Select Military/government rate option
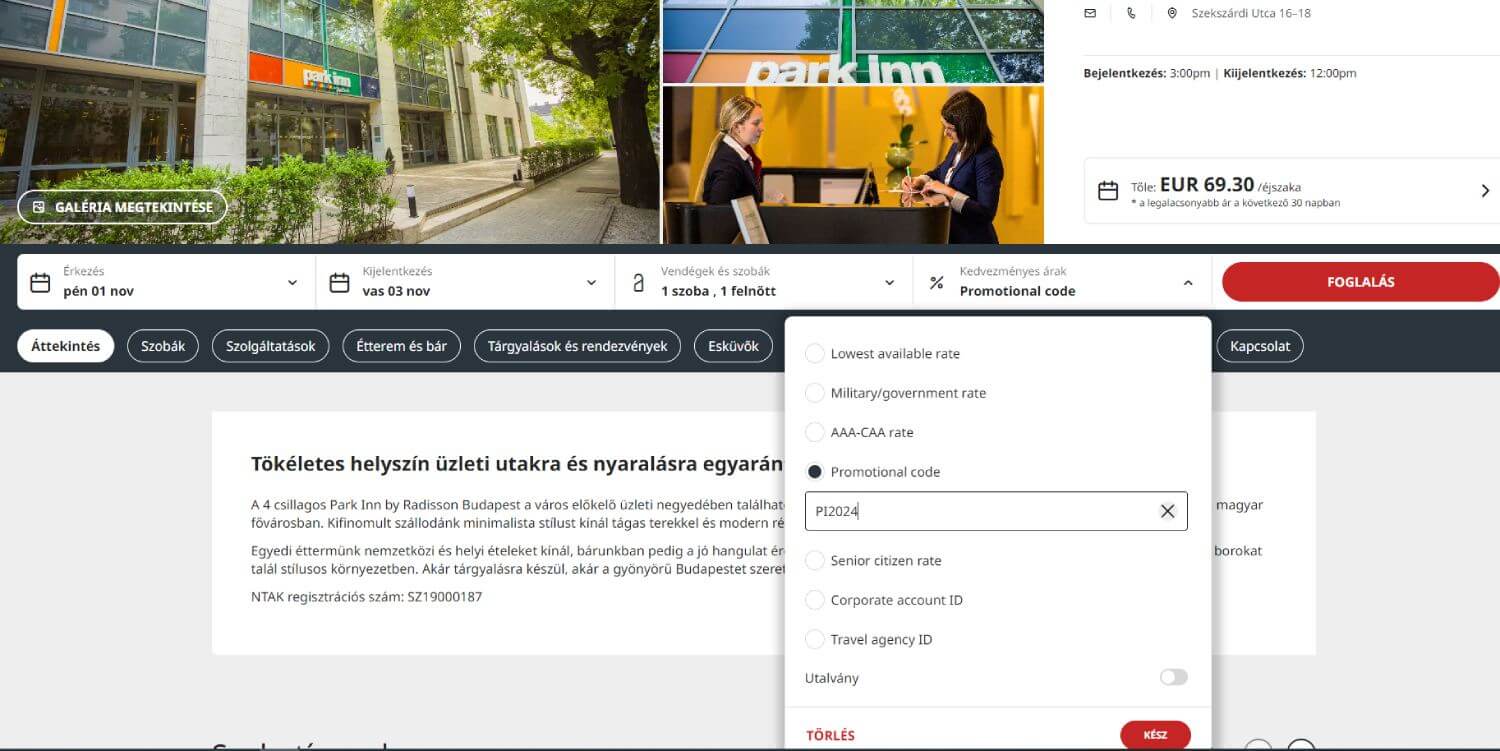 (815, 393)
